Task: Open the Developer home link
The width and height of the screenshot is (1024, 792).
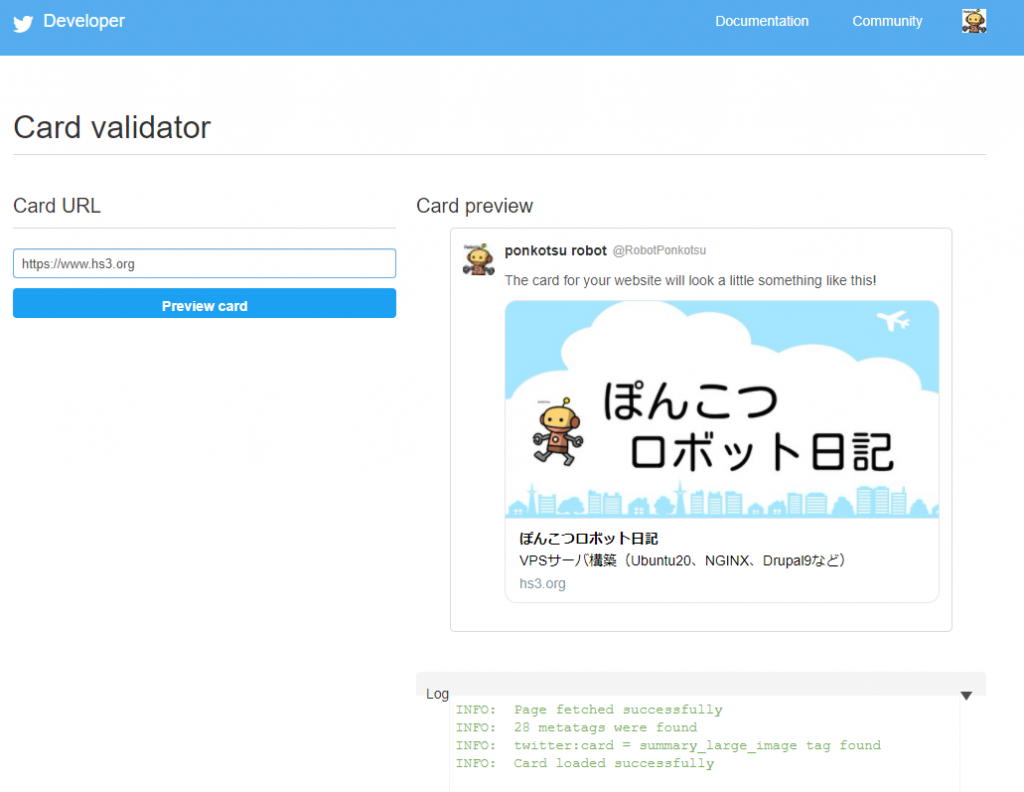Action: (84, 21)
